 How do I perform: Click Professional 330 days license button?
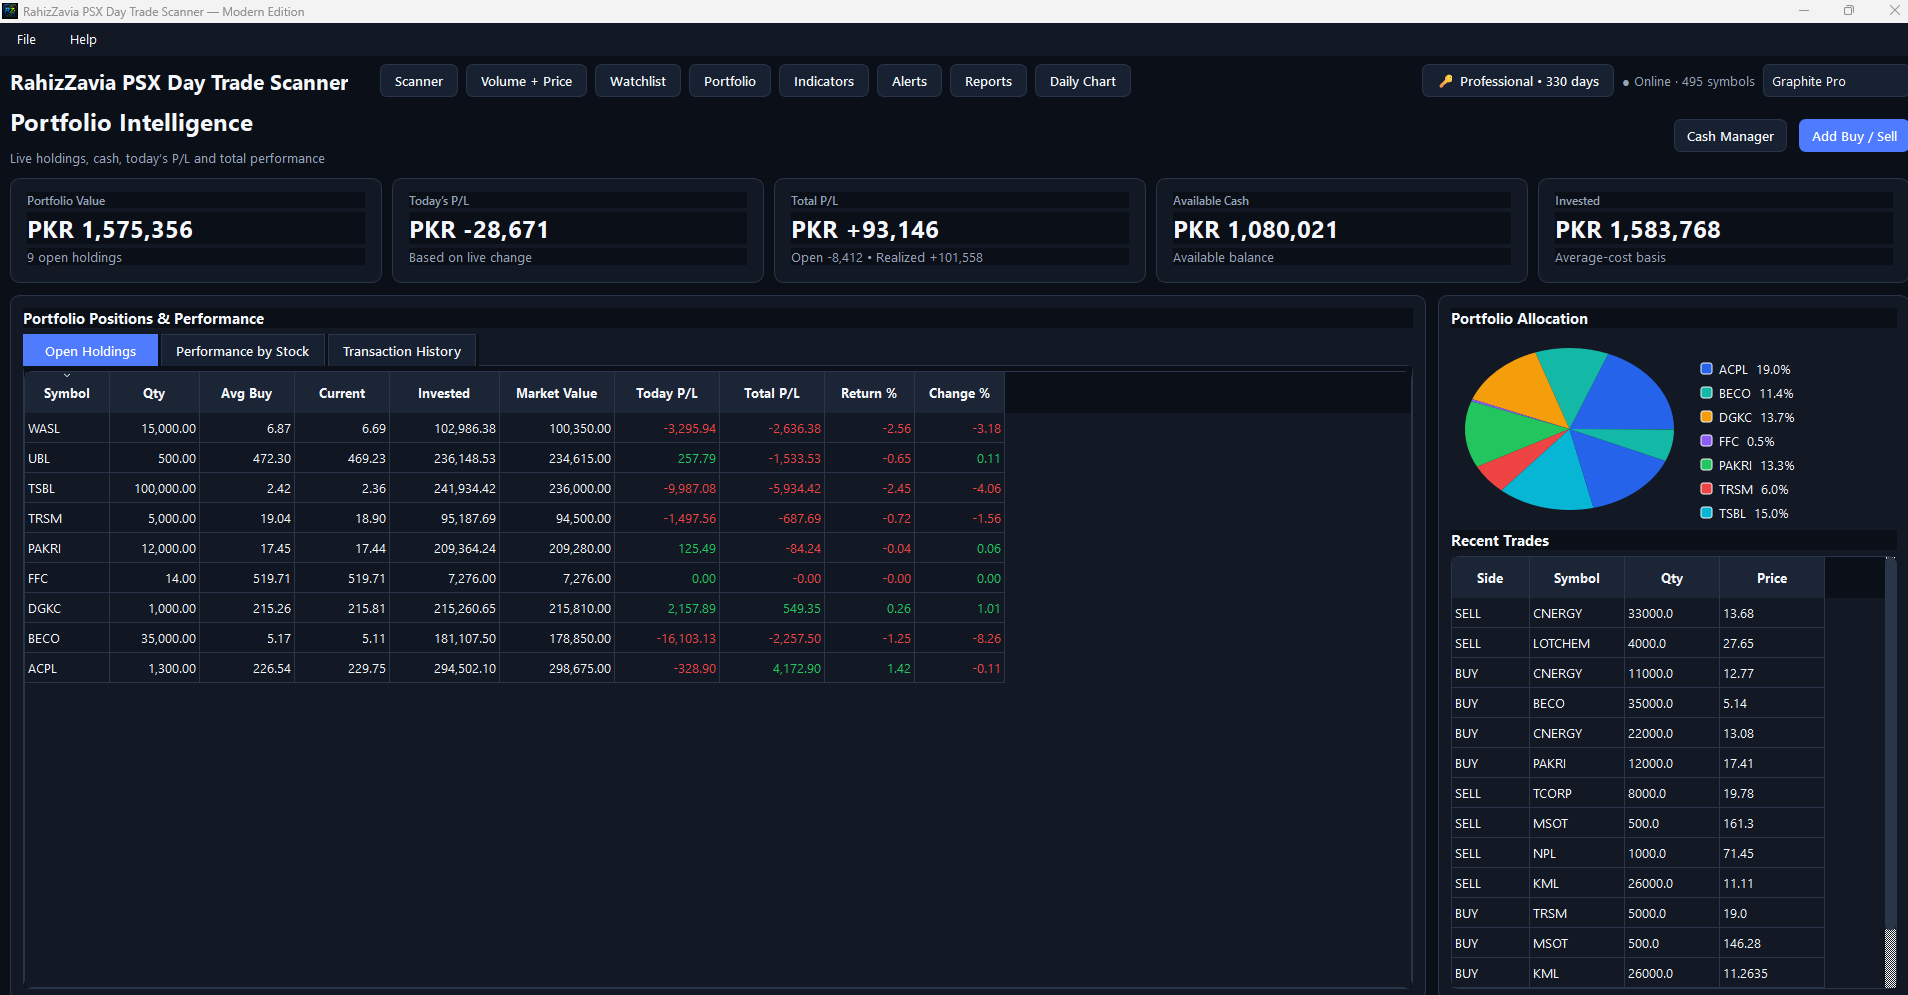pyautogui.click(x=1518, y=81)
